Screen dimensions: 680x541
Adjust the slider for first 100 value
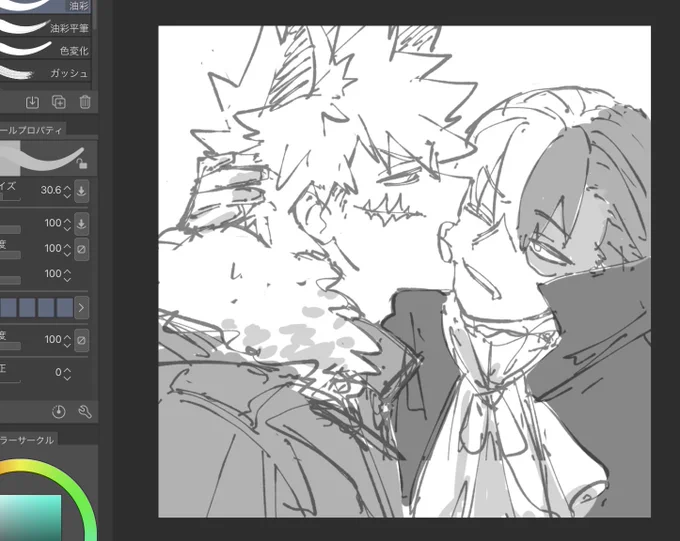[10, 229]
